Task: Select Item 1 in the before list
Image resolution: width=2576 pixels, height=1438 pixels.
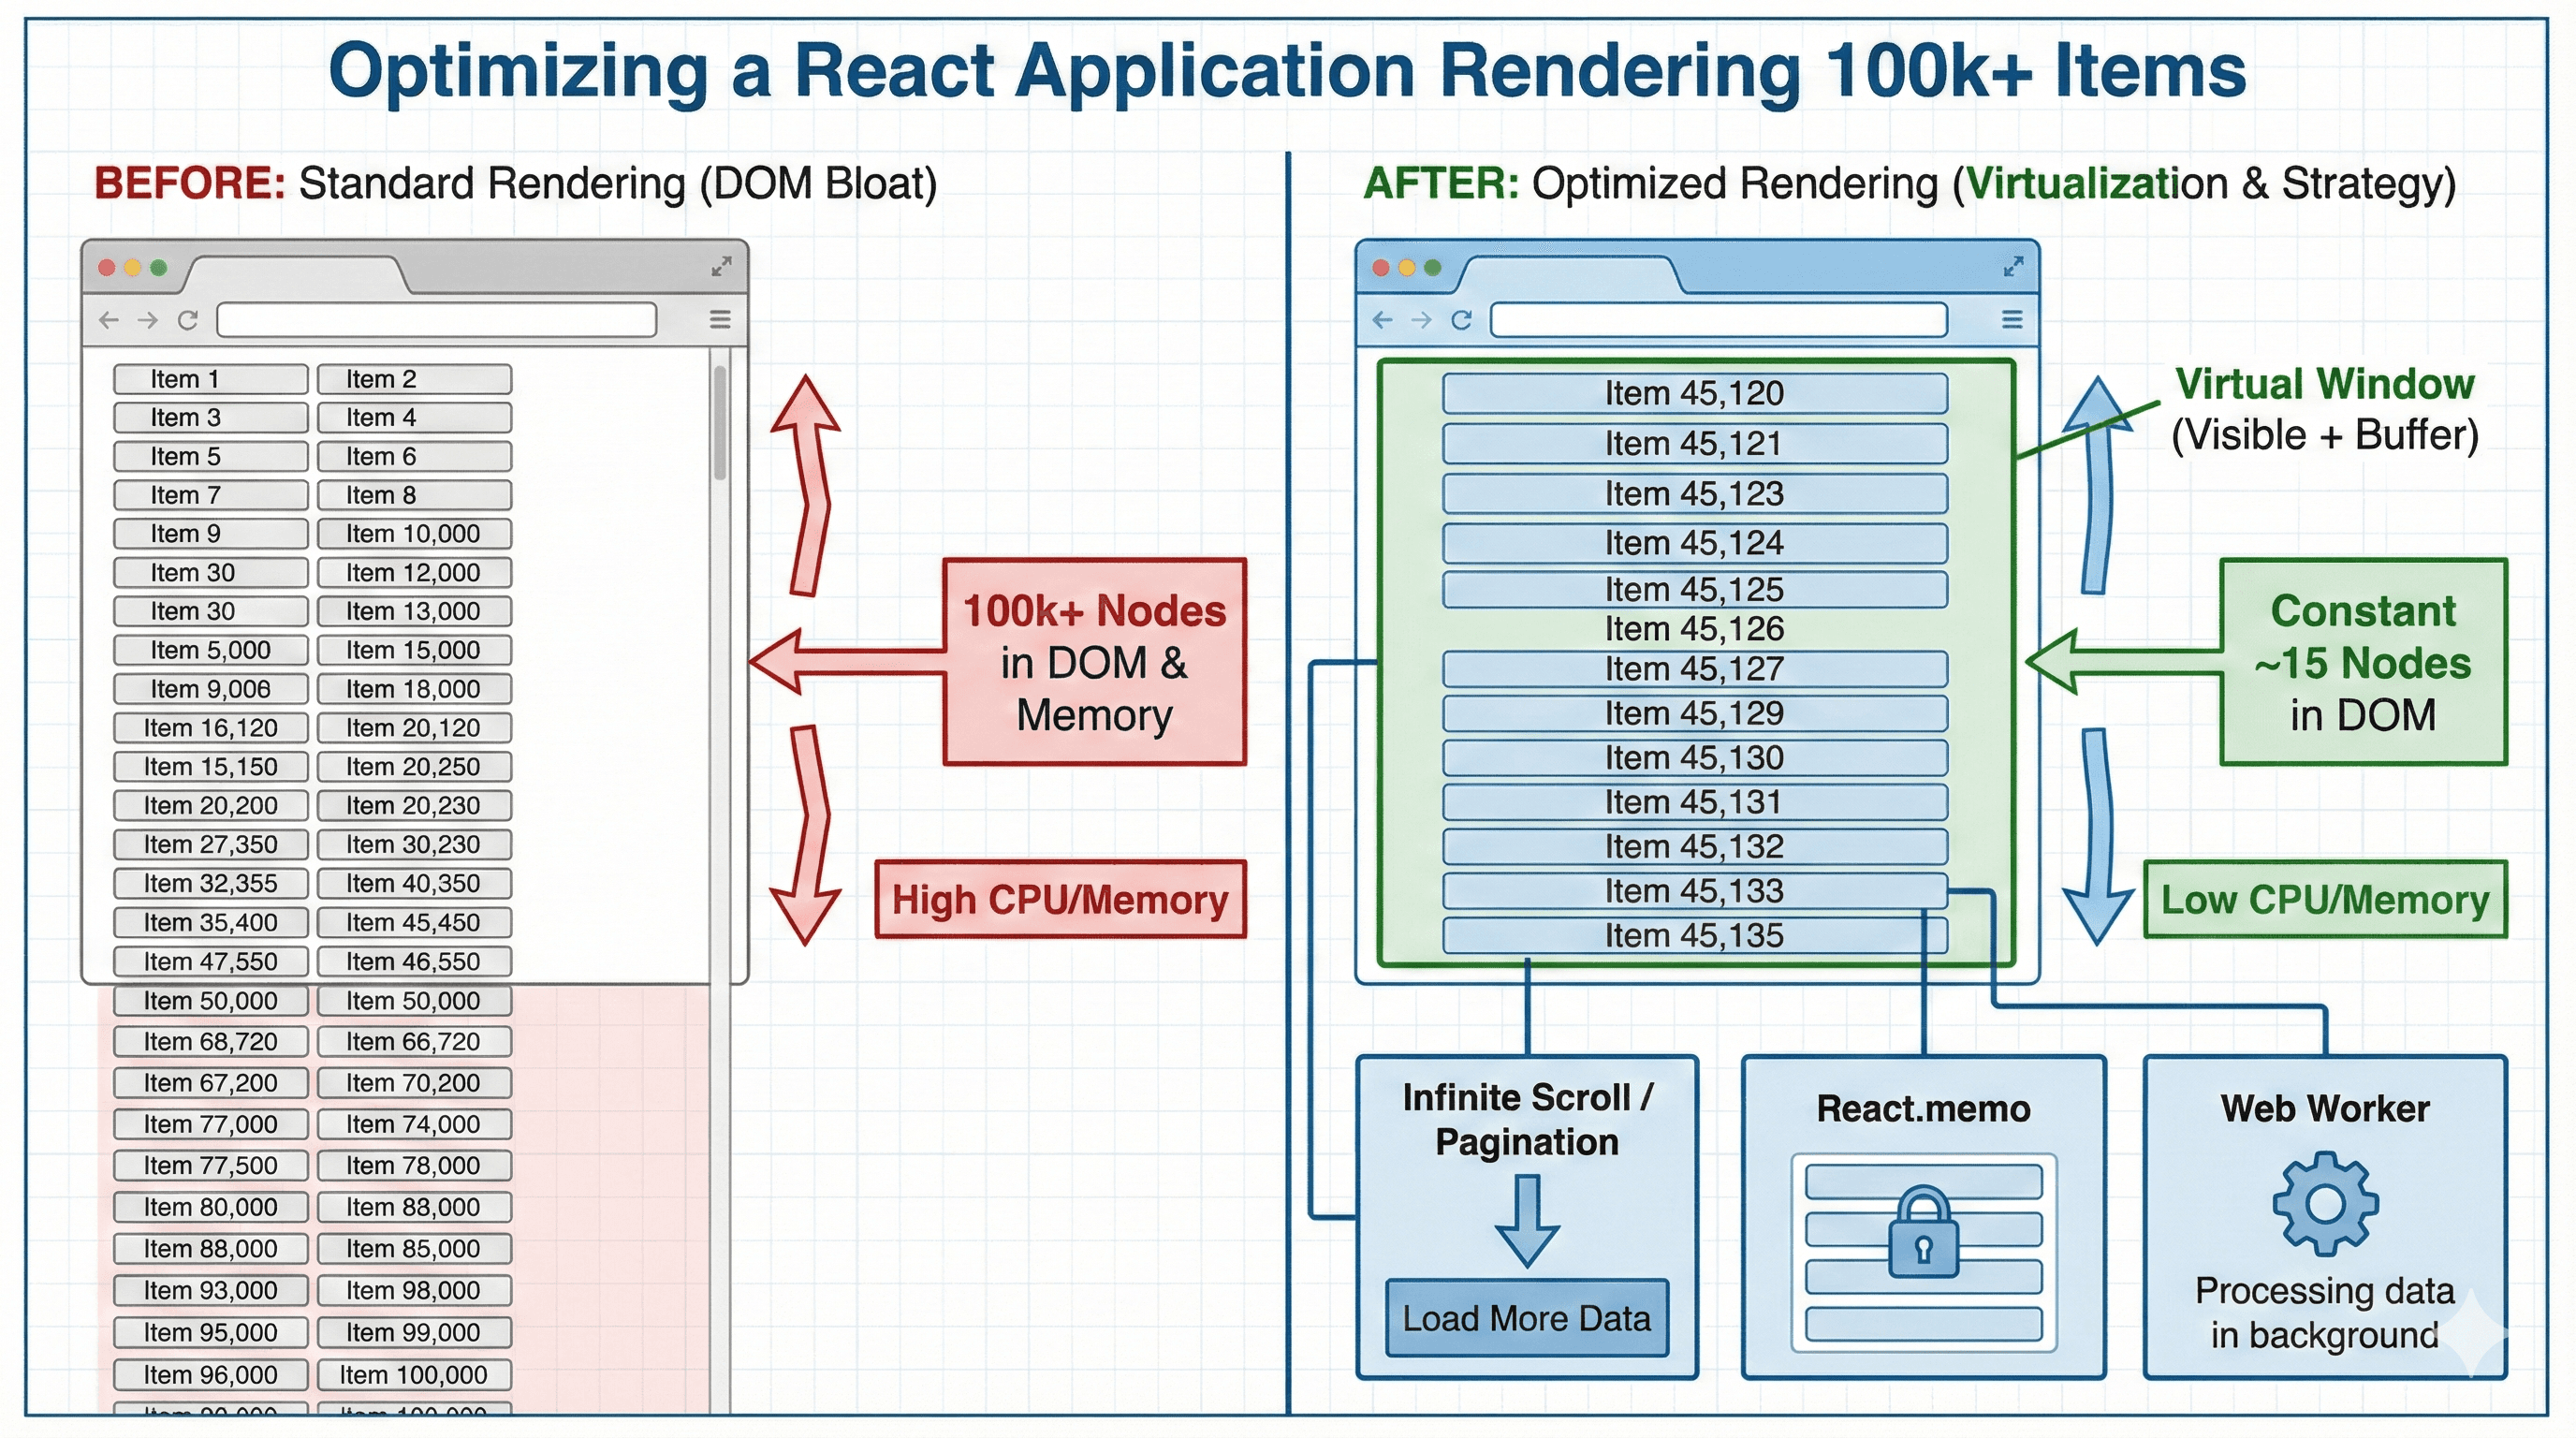Action: pyautogui.click(x=210, y=379)
